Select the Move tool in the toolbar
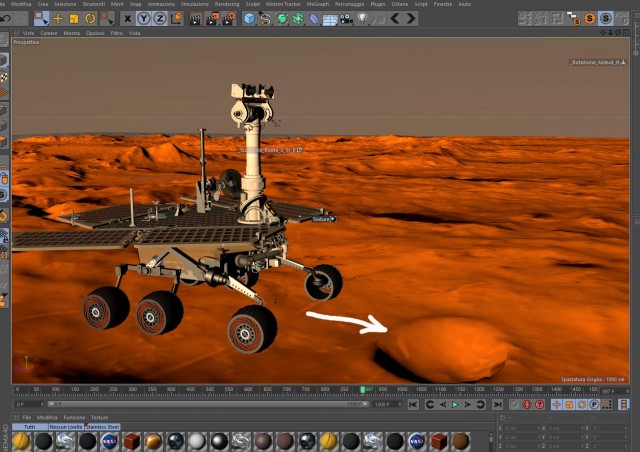Image resolution: width=640 pixels, height=452 pixels. tap(58, 19)
